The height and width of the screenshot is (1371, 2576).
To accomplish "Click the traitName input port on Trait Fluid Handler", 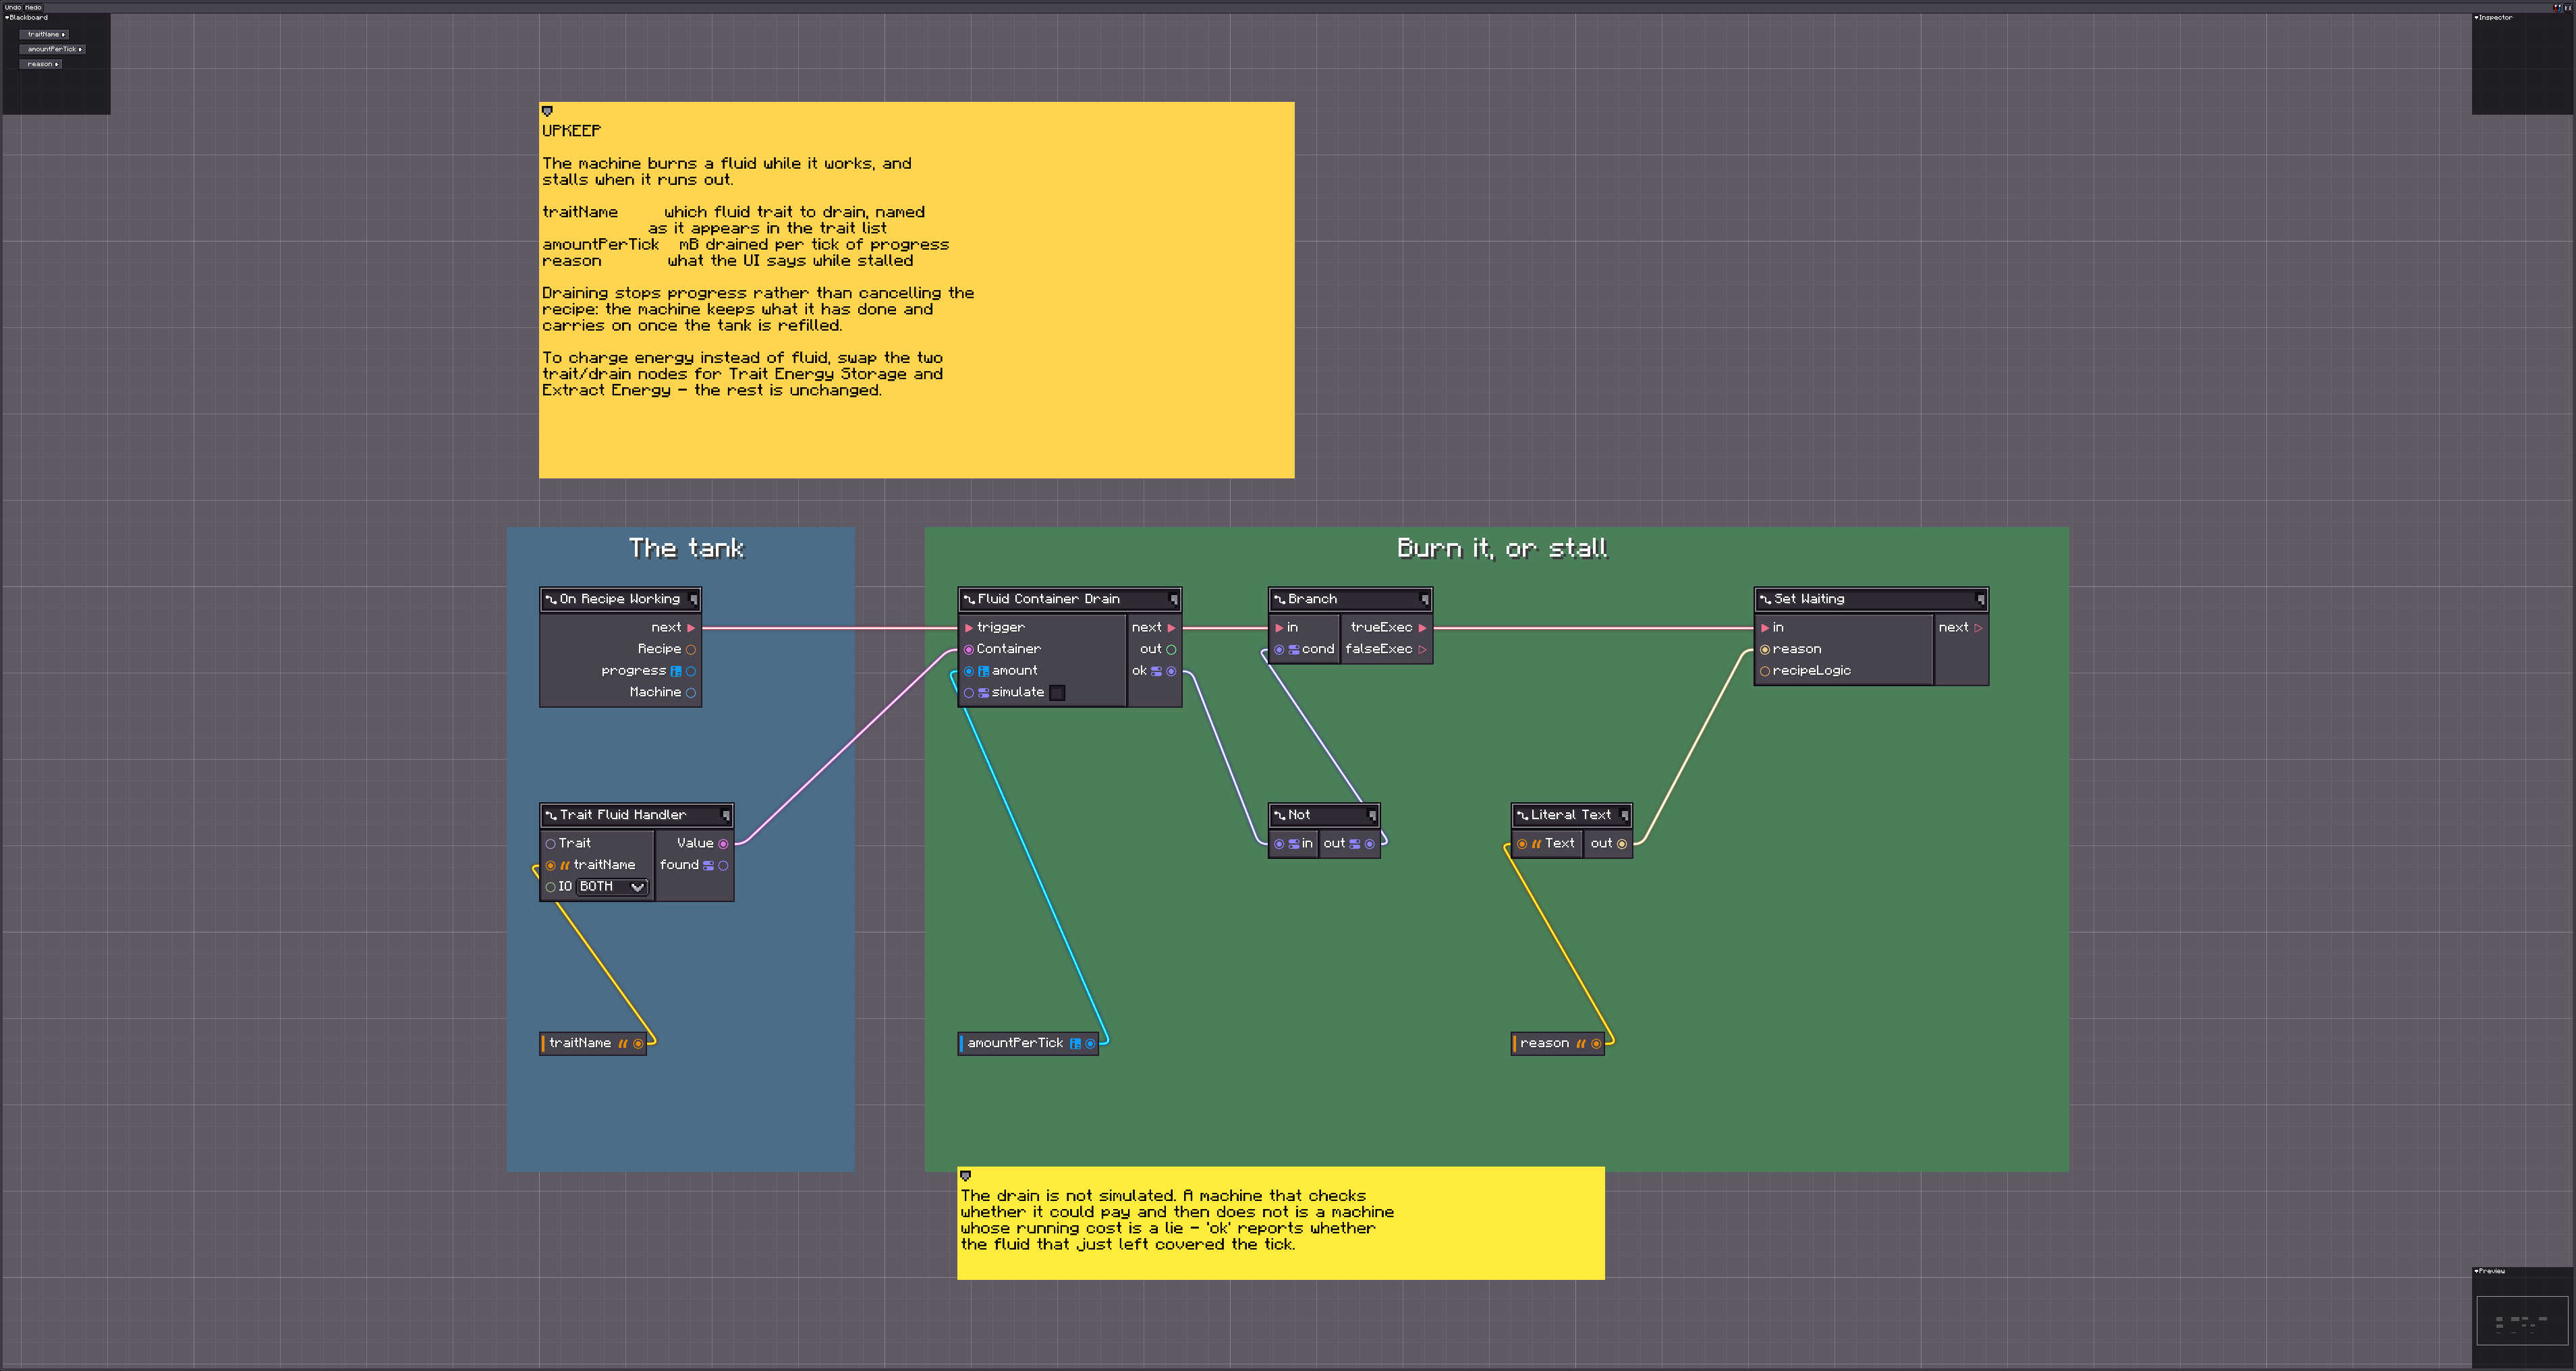I will [x=550, y=866].
